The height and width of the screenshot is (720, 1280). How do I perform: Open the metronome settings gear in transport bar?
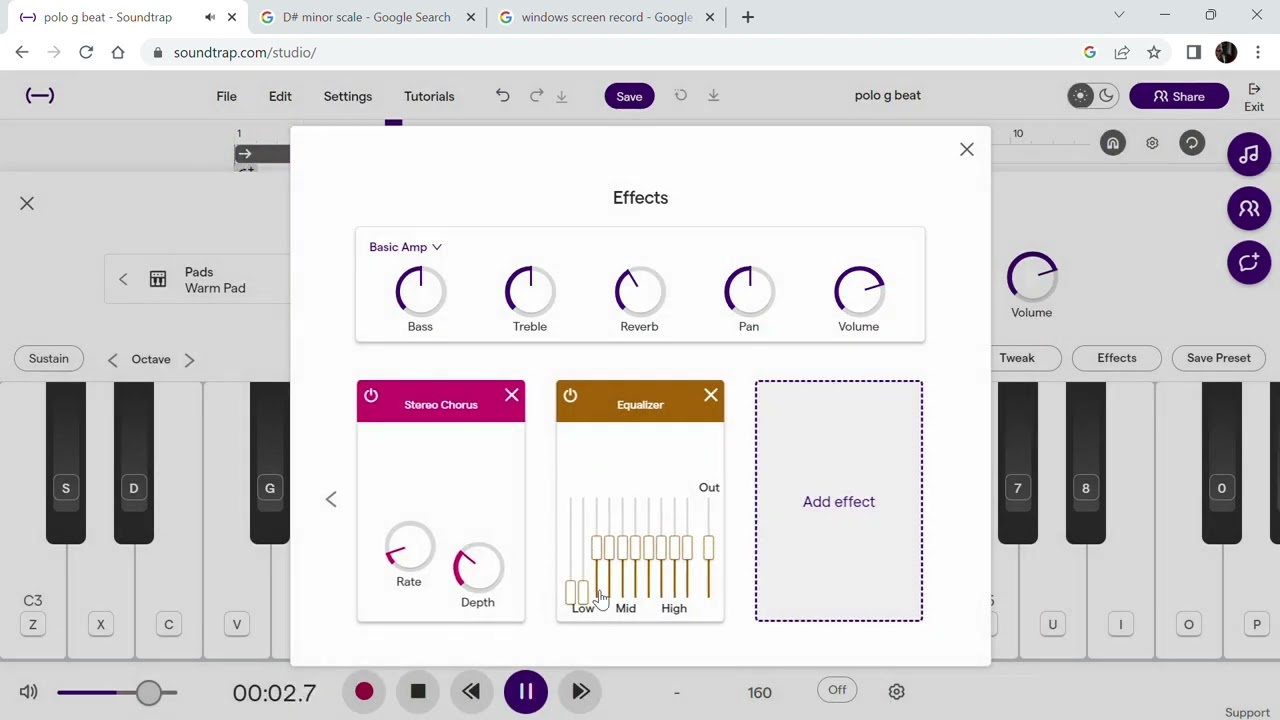tap(896, 691)
